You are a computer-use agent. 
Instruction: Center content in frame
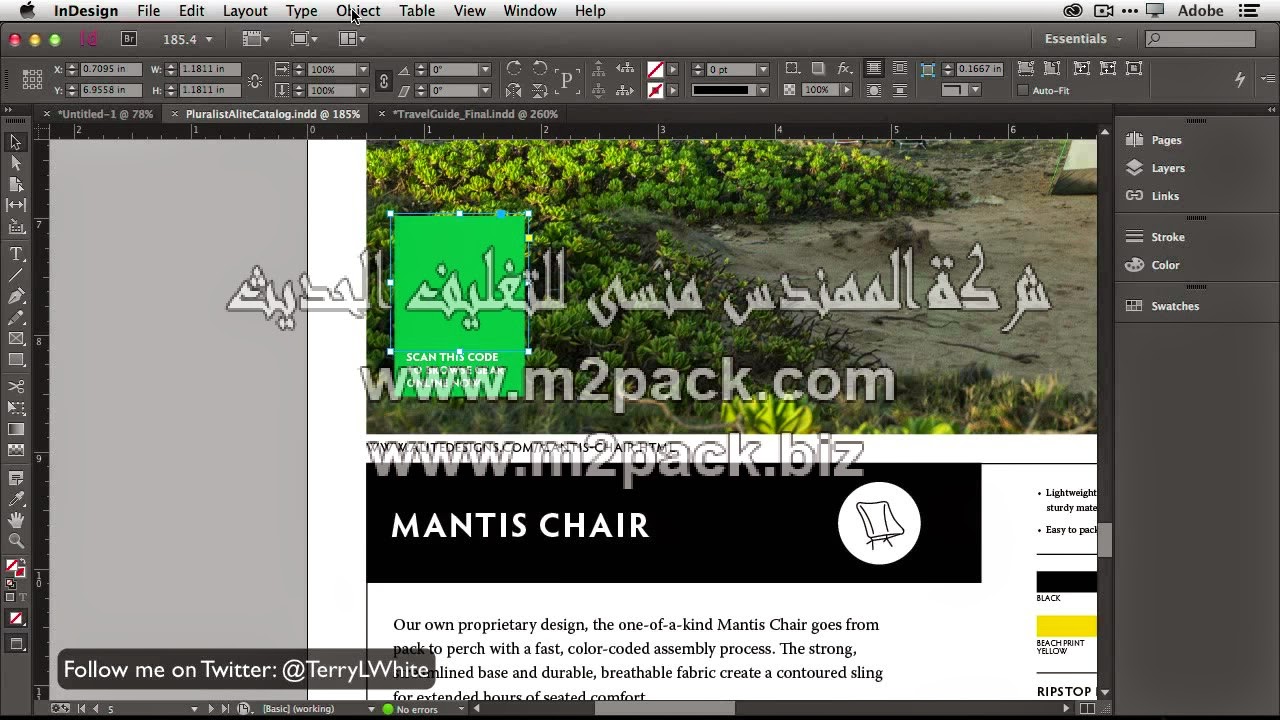tap(1134, 69)
